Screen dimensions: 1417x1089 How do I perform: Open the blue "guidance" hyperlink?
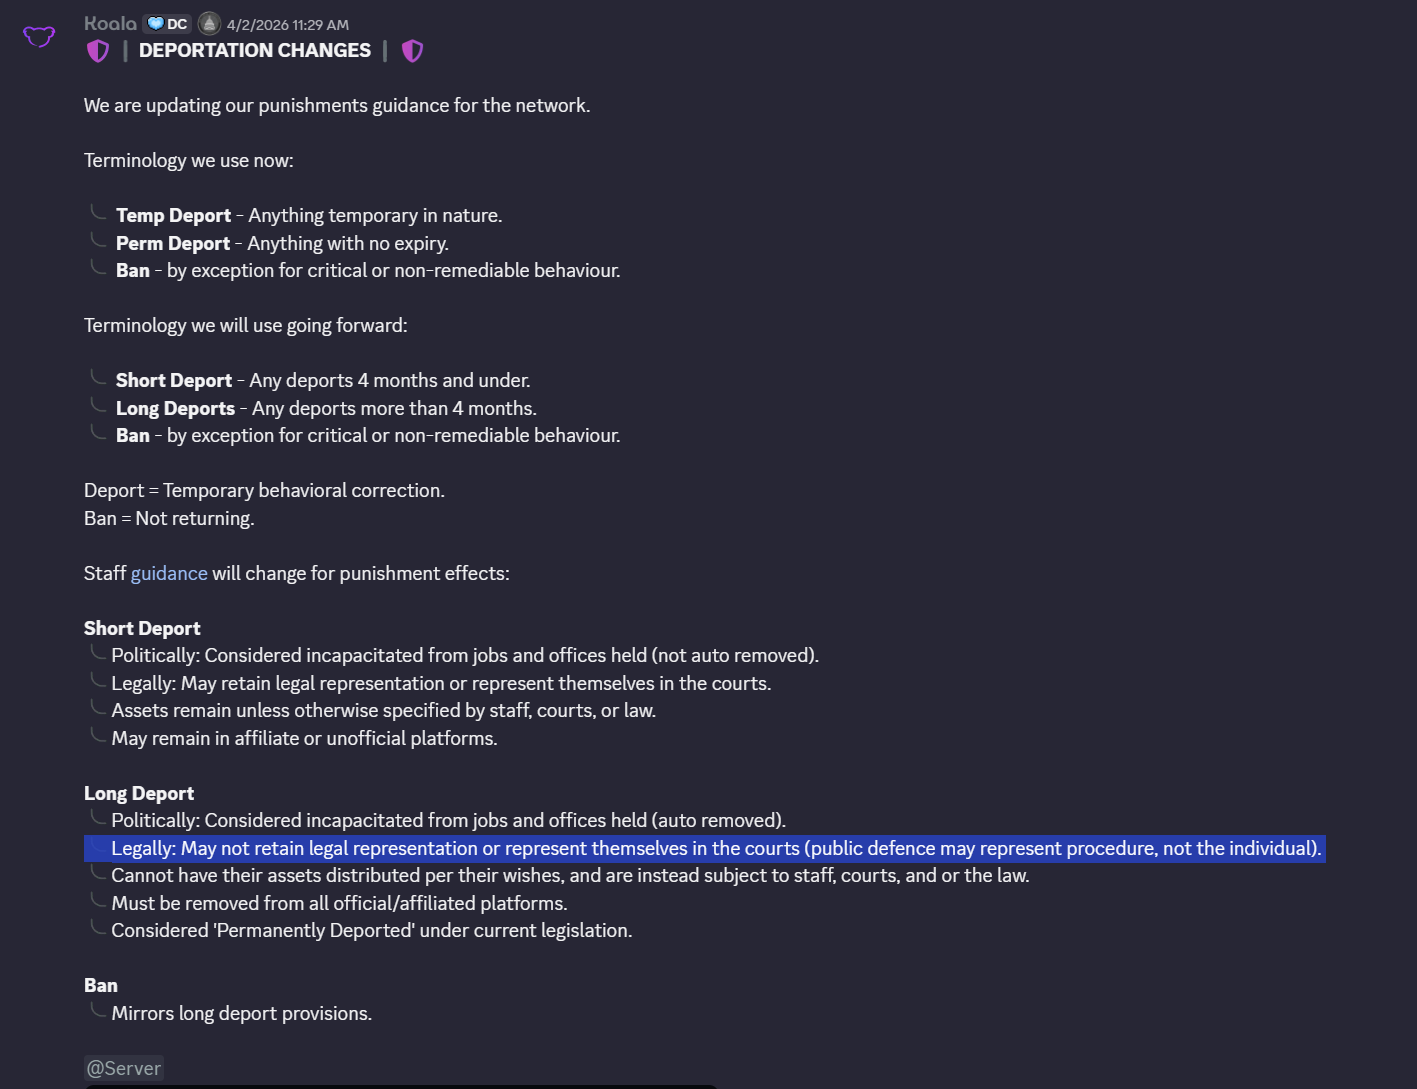click(x=169, y=573)
